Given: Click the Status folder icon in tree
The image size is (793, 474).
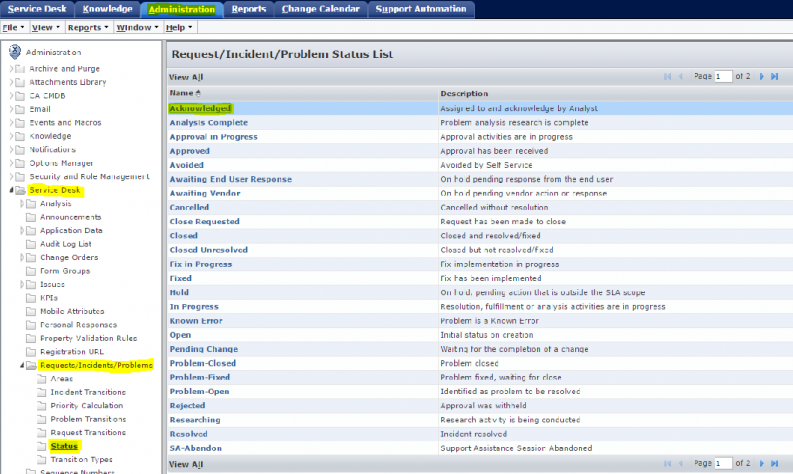Looking at the screenshot, I should [41, 446].
